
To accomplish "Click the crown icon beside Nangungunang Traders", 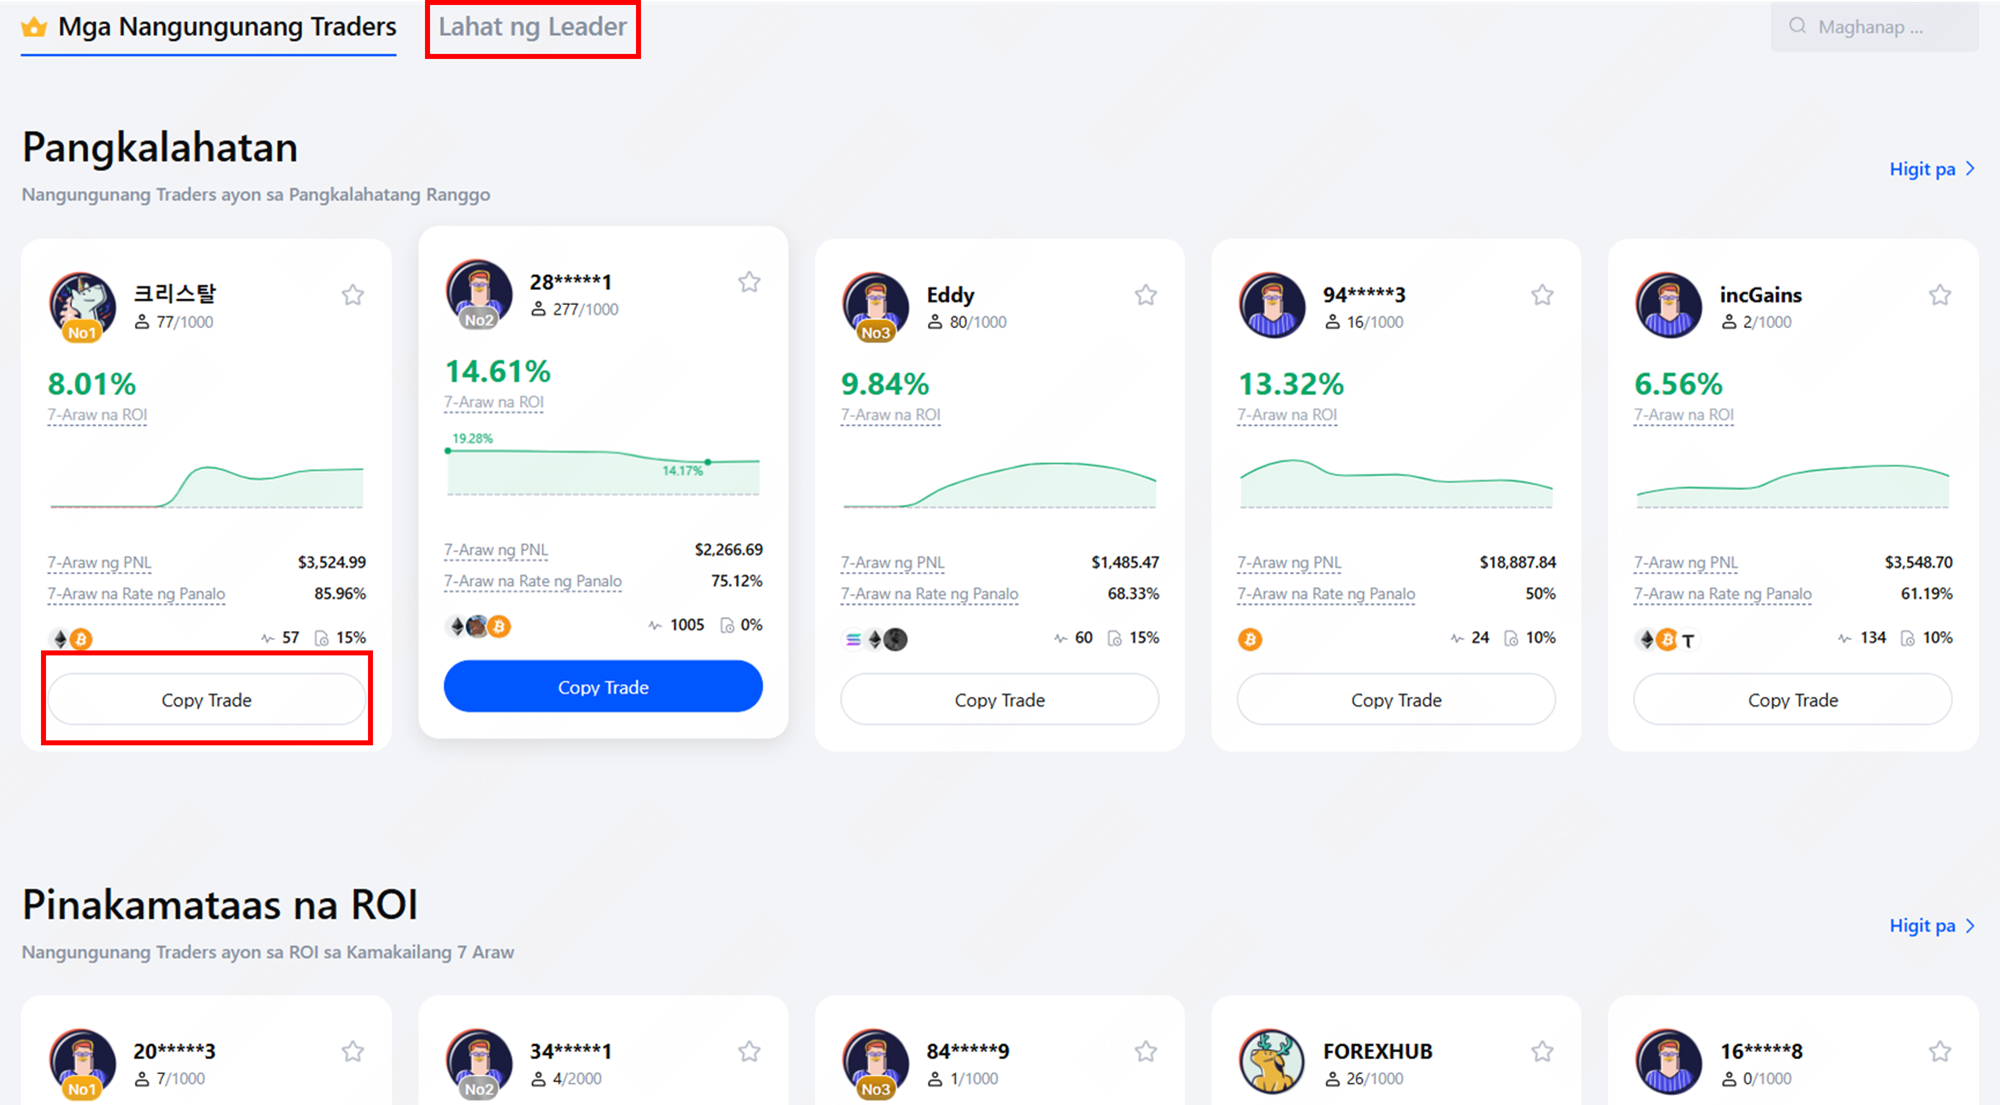I will (x=35, y=27).
